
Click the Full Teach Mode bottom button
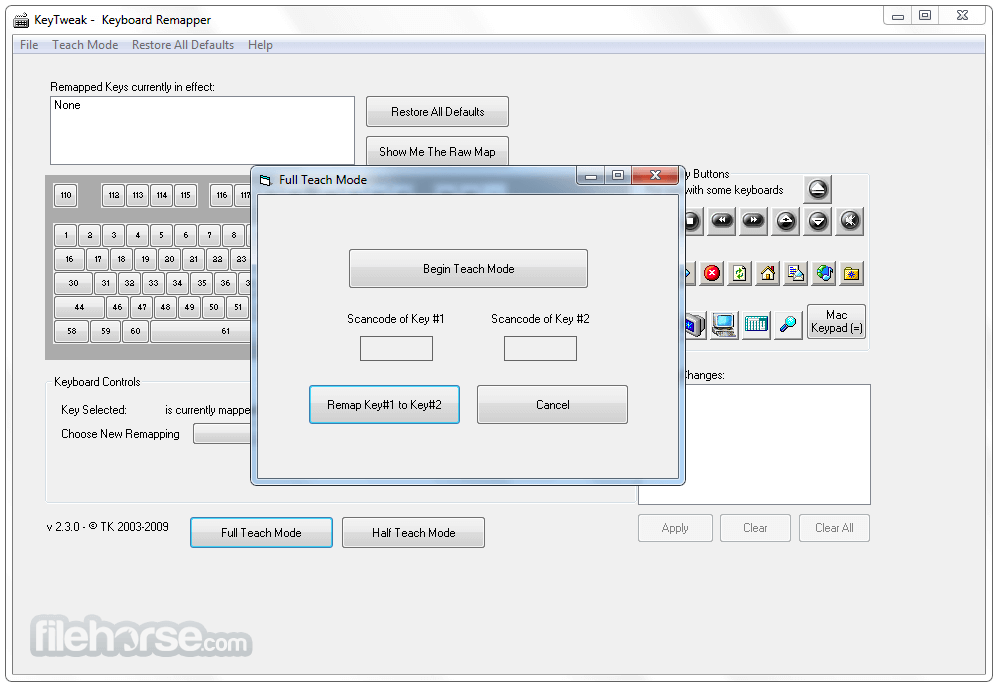[261, 532]
